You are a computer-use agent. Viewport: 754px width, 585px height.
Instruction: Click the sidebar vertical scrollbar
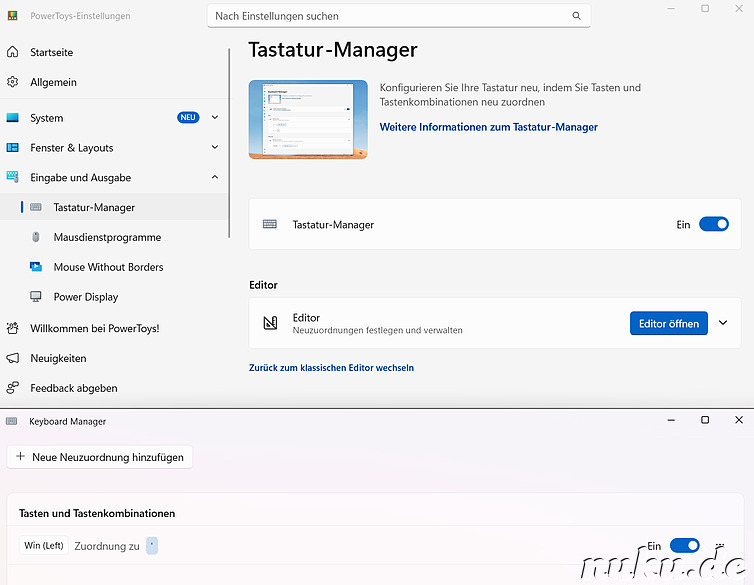coord(229,143)
